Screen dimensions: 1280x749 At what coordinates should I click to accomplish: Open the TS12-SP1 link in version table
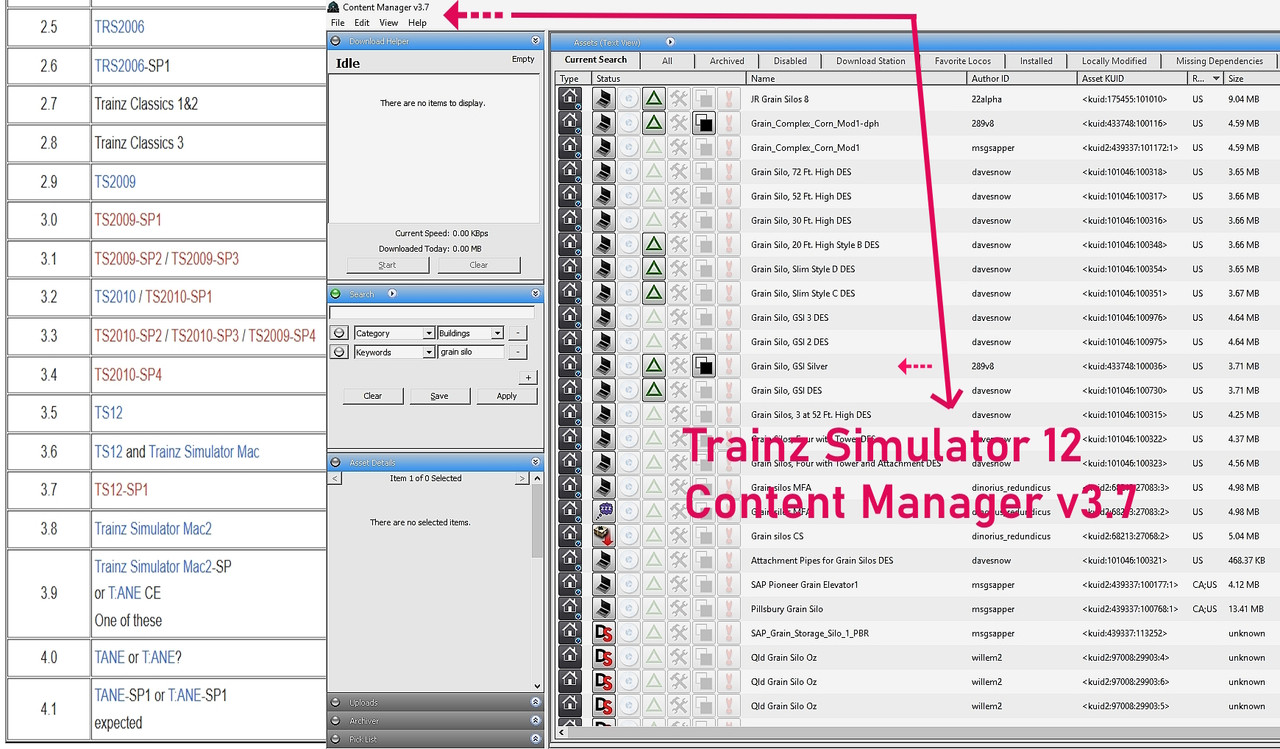coord(121,490)
